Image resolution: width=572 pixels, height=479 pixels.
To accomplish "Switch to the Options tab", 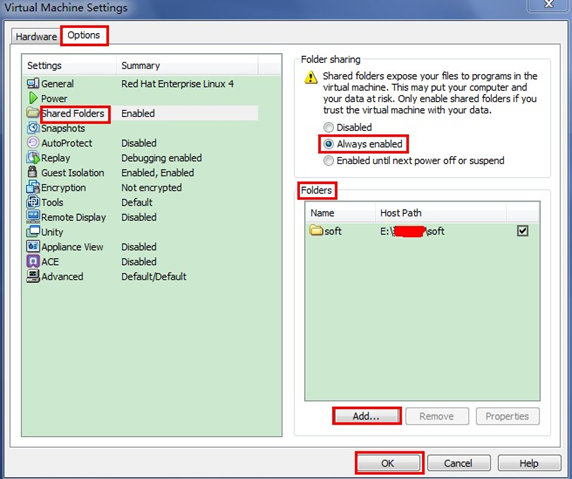I will [84, 35].
